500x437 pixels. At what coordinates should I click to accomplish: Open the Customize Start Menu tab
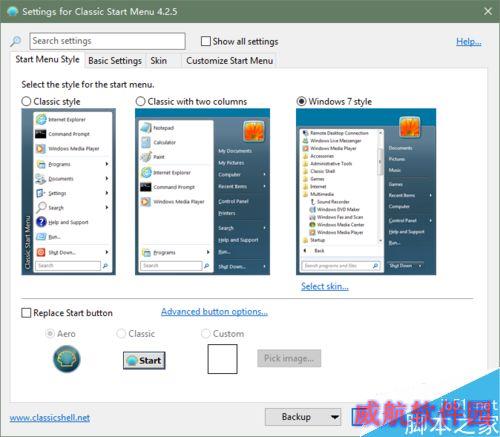pyautogui.click(x=229, y=61)
